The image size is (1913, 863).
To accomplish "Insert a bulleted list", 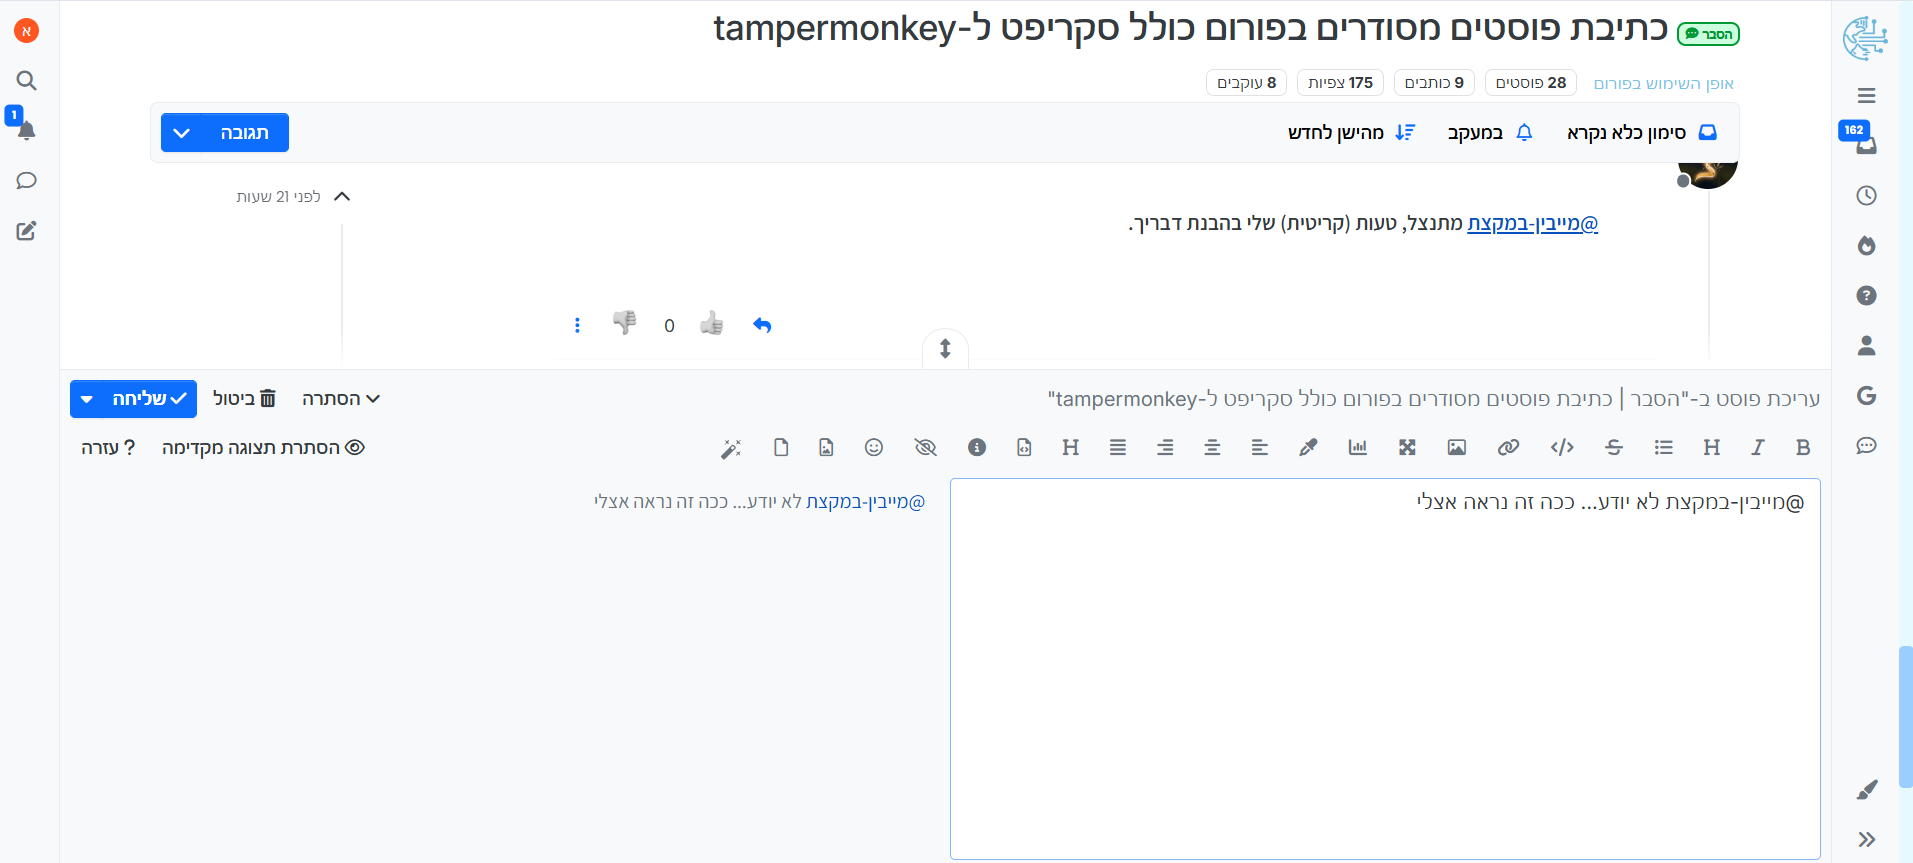I will click(1664, 448).
